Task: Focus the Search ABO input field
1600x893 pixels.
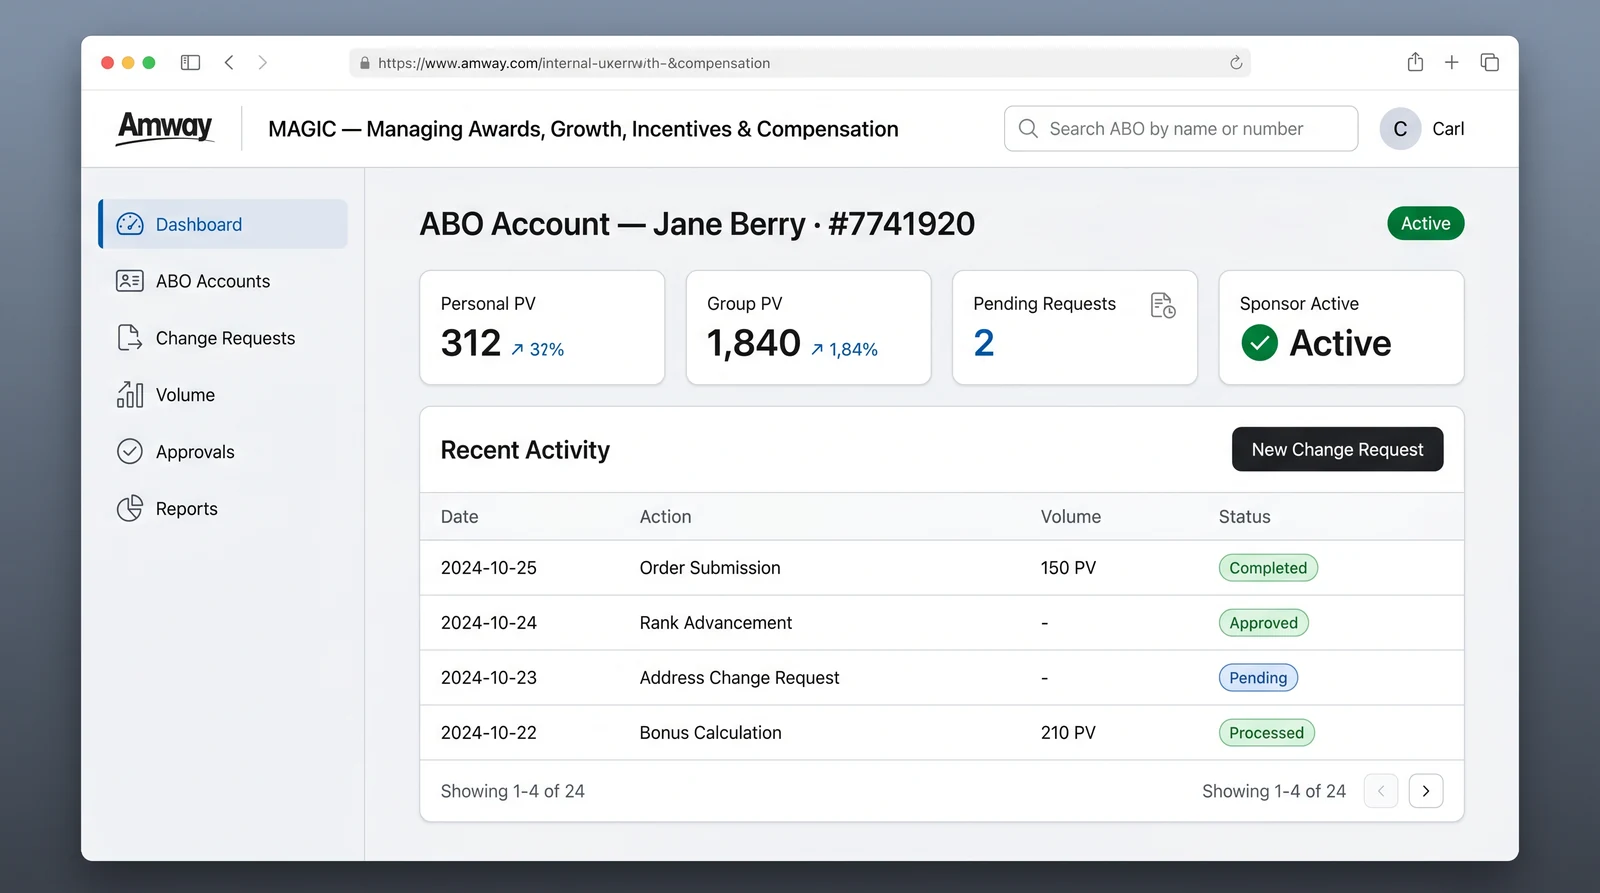Action: point(1181,128)
